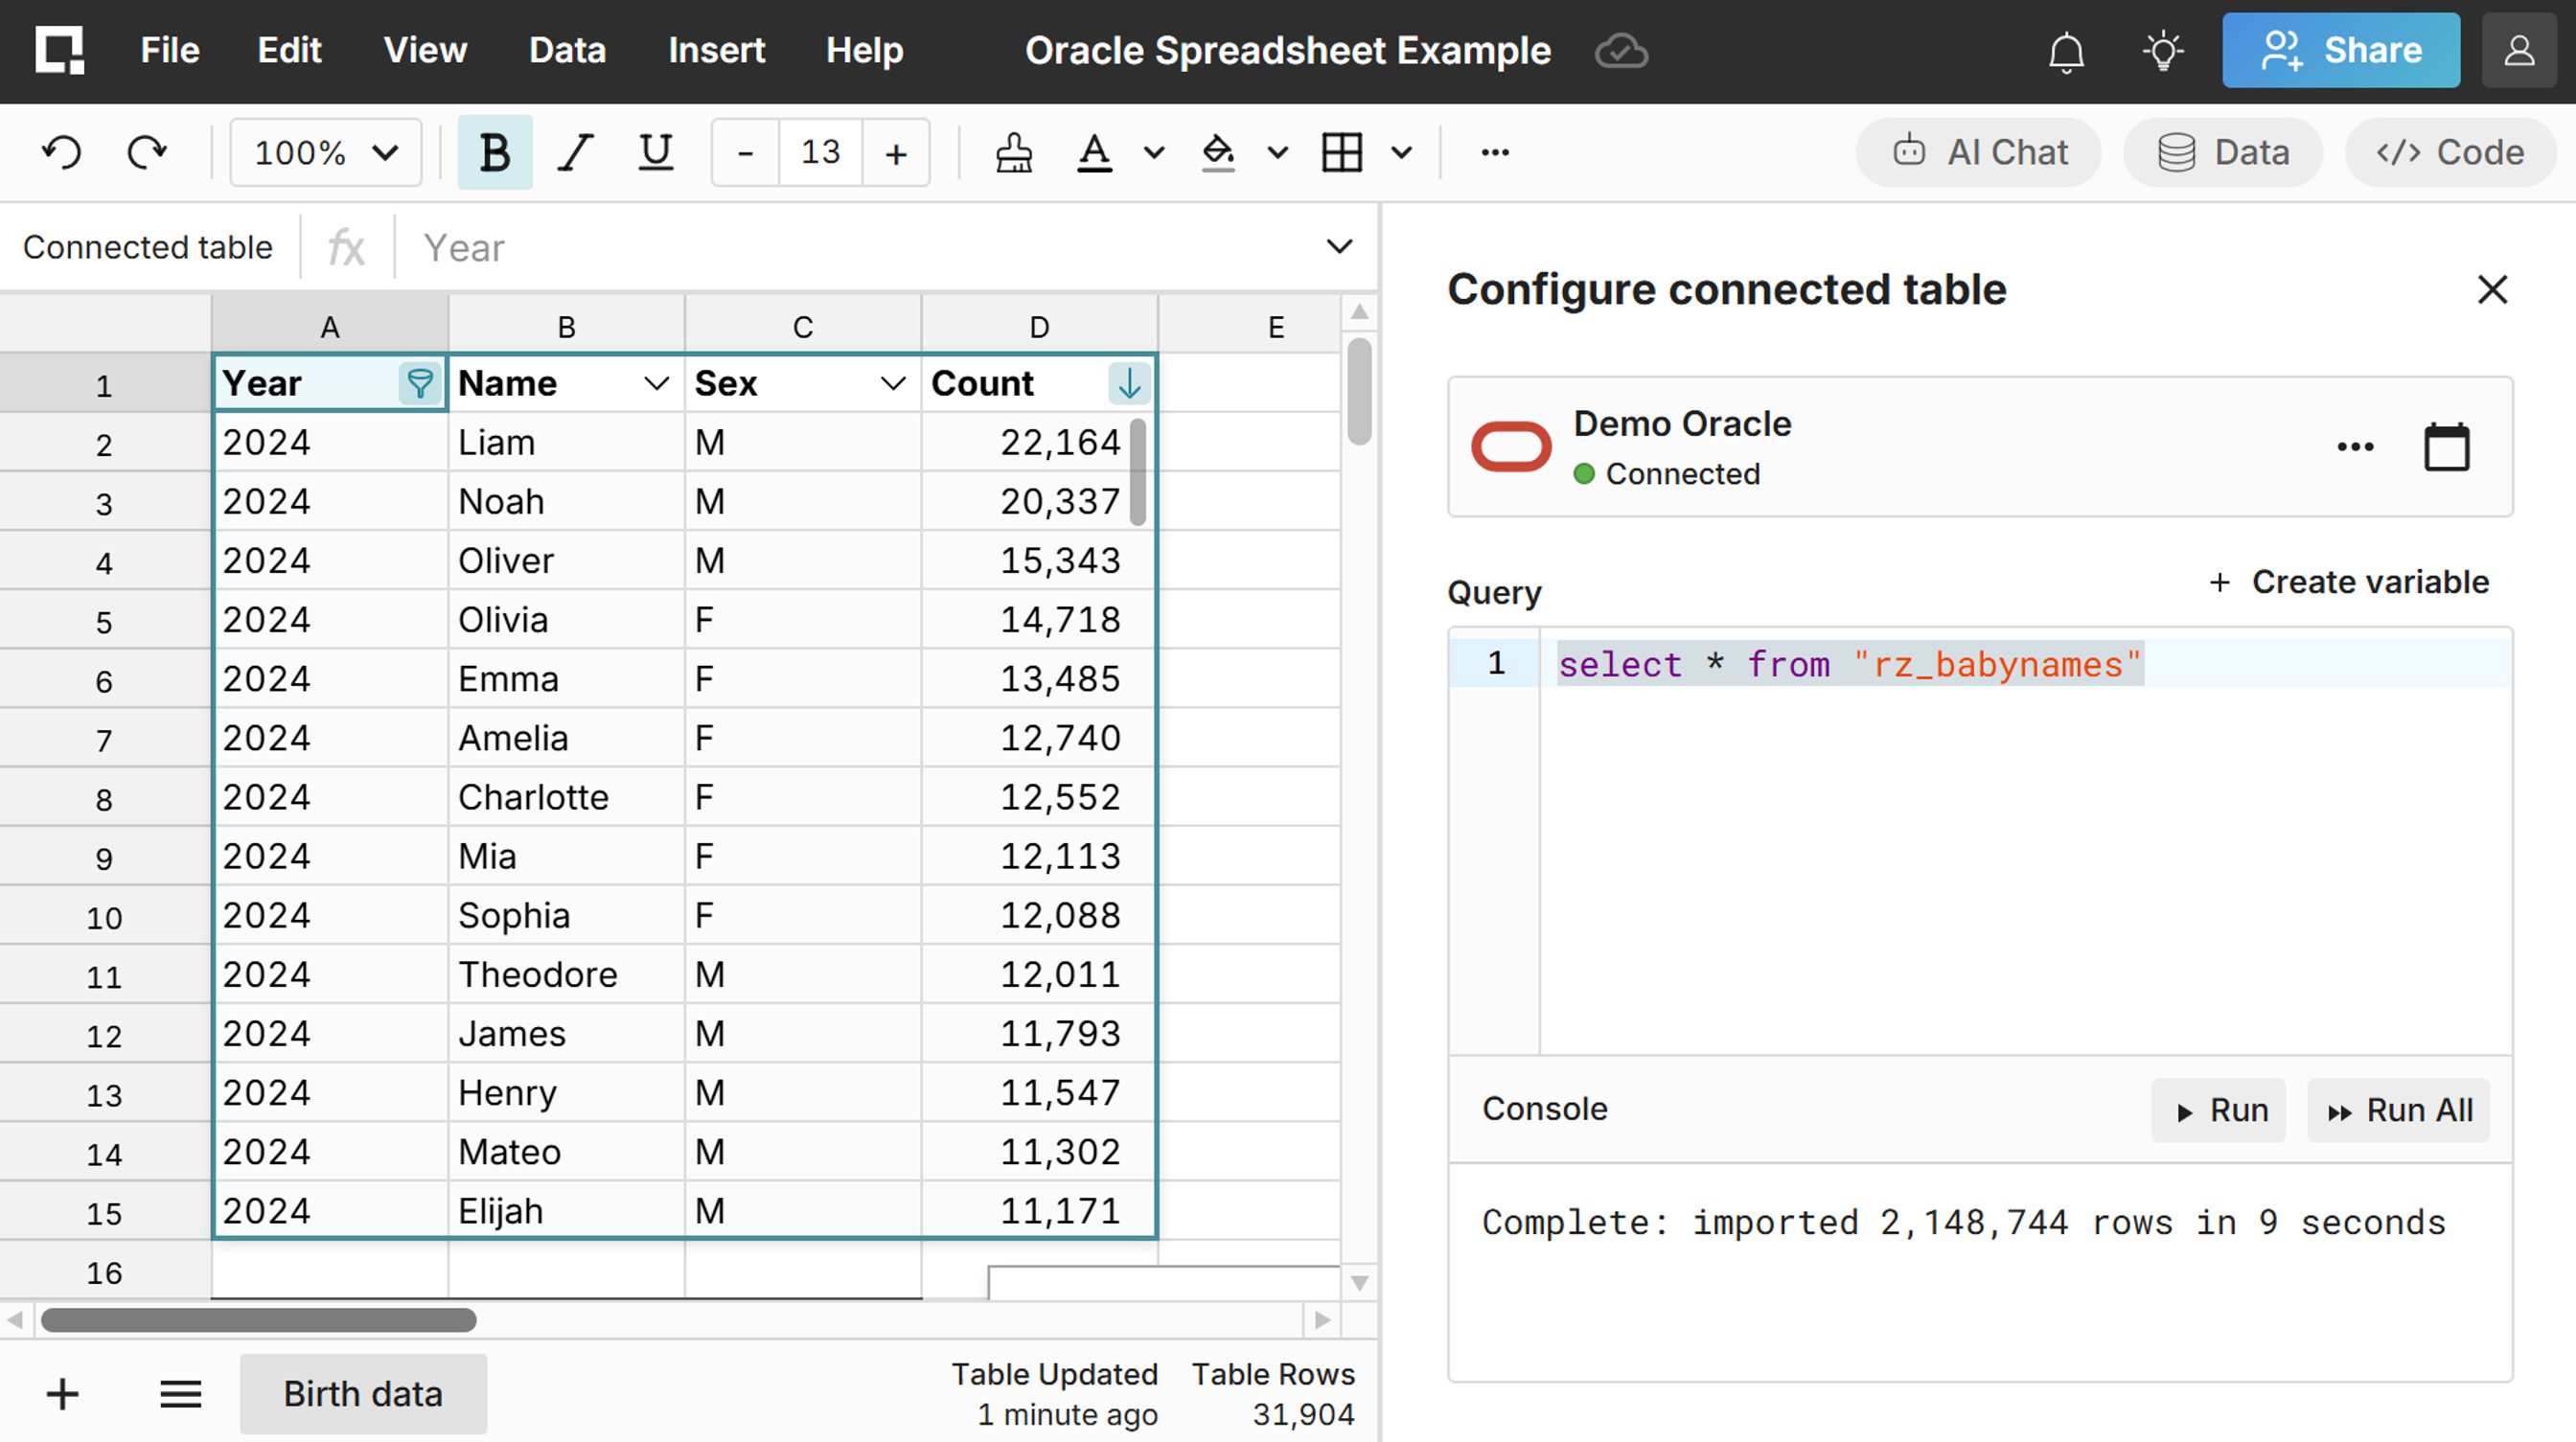
Task: Expand the Name column dropdown
Action: [x=656, y=383]
